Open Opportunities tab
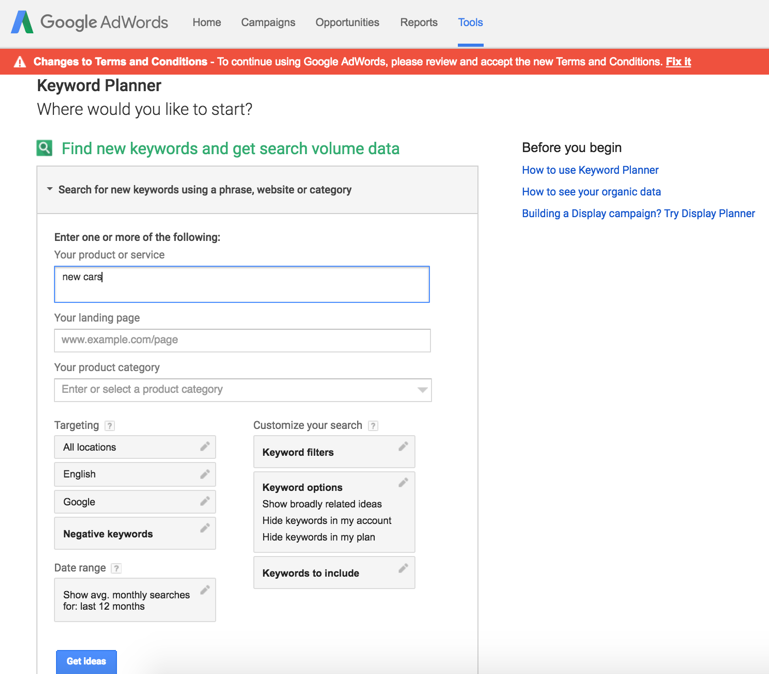Image resolution: width=769 pixels, height=674 pixels. pos(347,23)
